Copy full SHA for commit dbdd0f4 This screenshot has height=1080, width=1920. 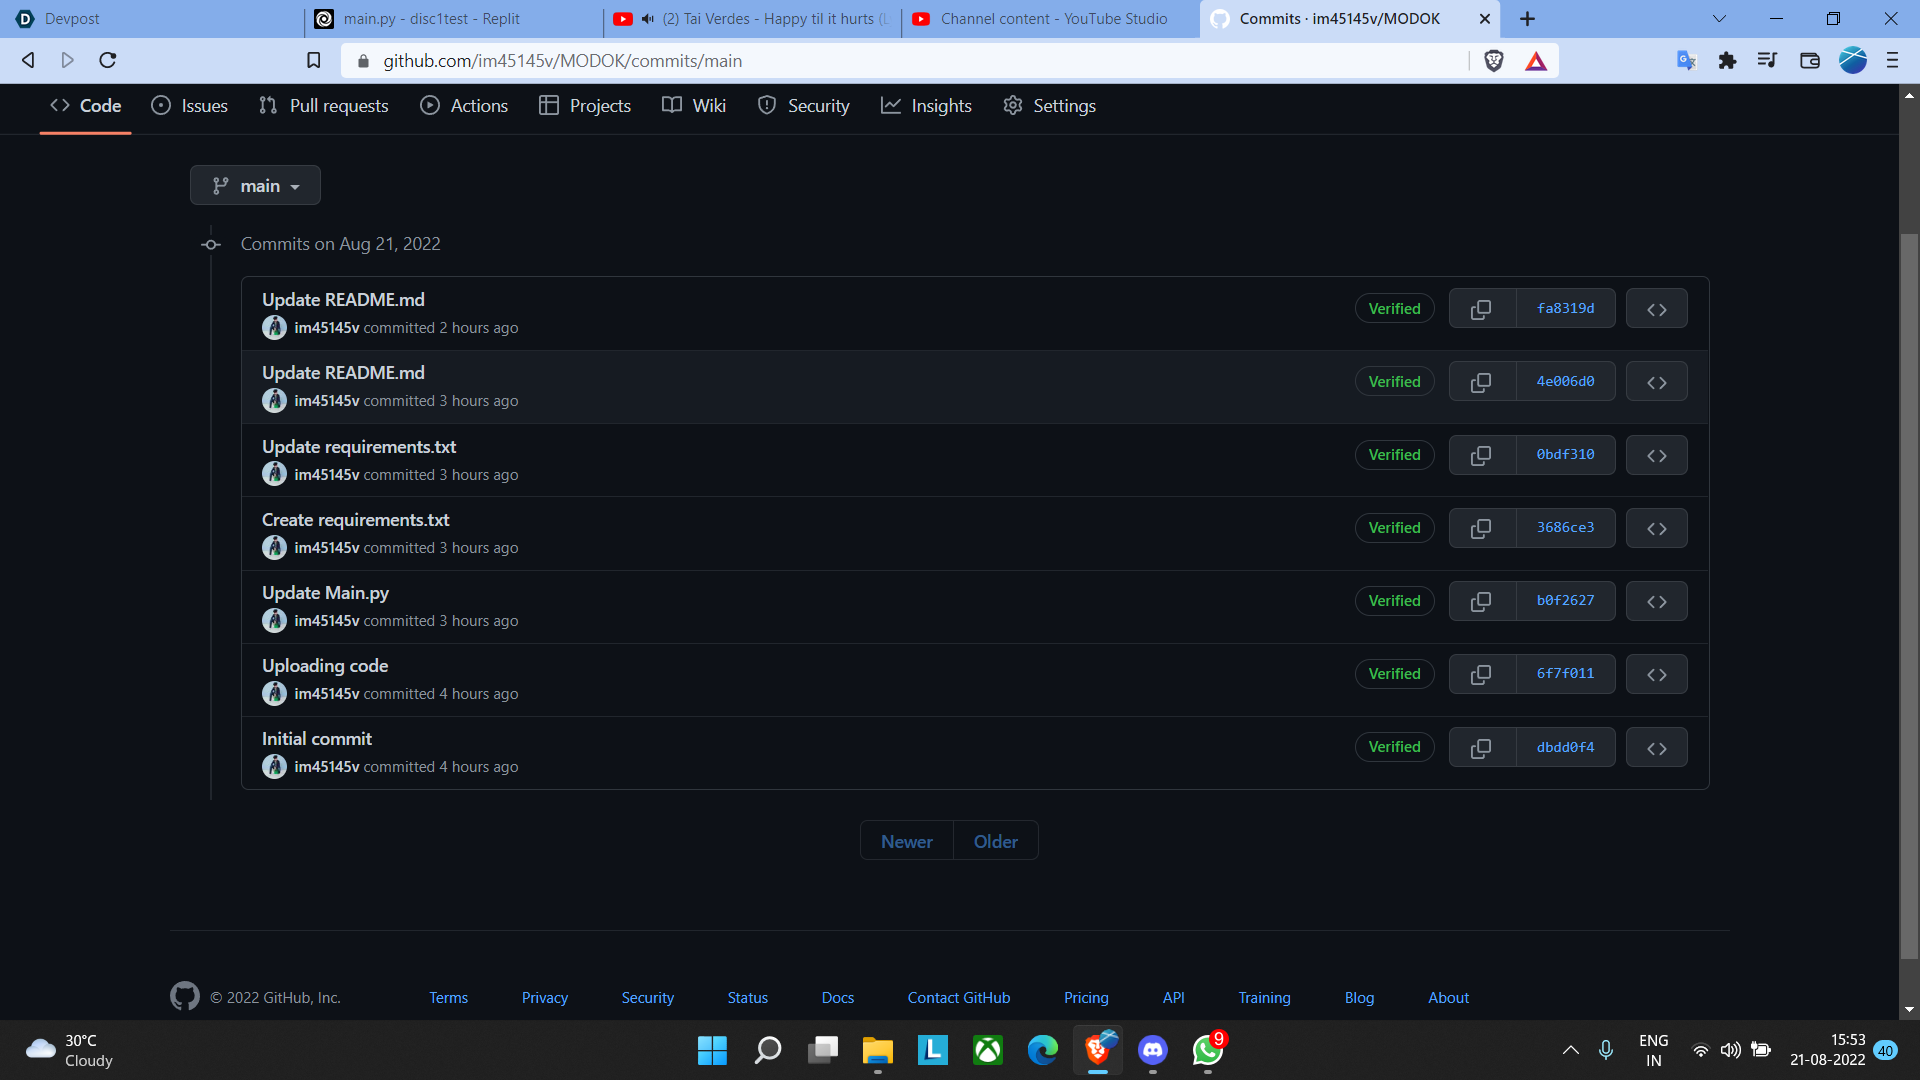click(x=1481, y=748)
